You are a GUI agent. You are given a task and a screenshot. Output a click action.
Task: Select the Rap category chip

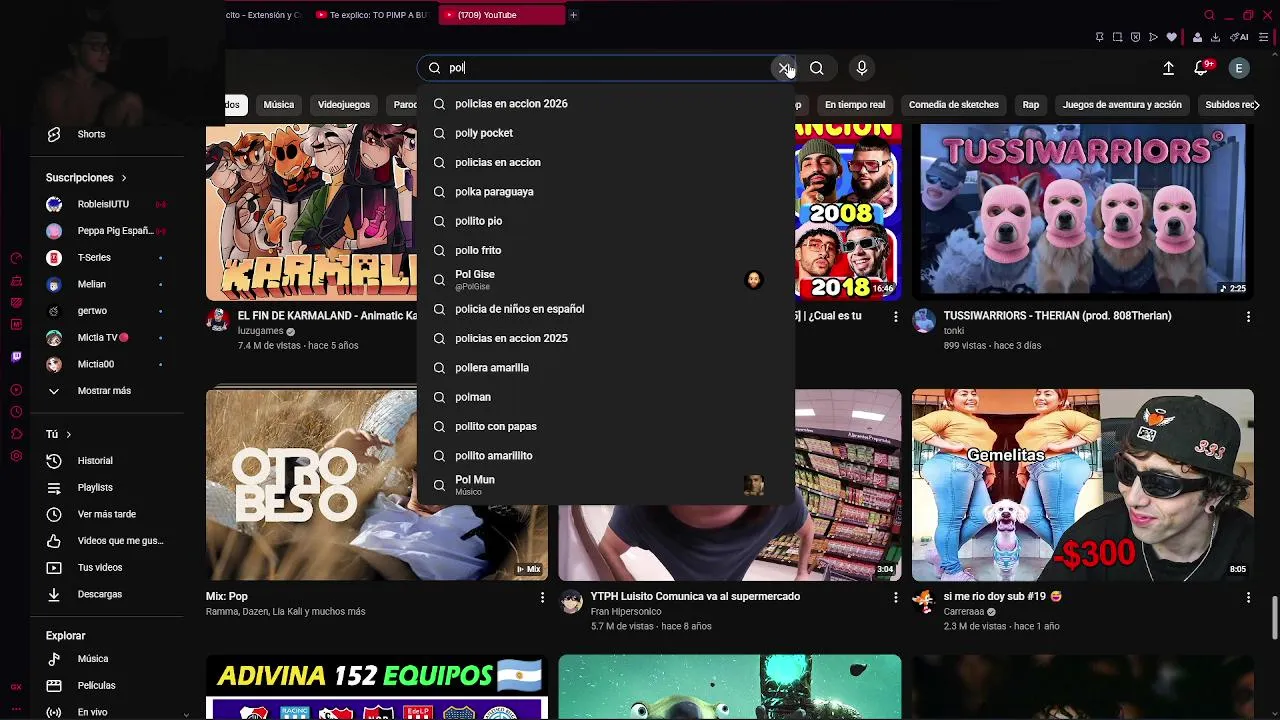point(1031,105)
